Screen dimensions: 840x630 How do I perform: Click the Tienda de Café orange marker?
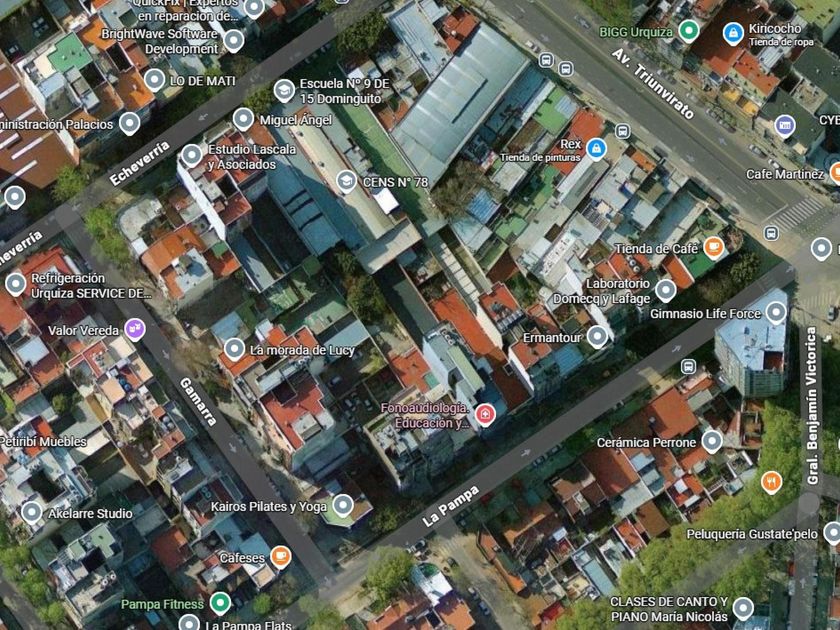click(714, 247)
